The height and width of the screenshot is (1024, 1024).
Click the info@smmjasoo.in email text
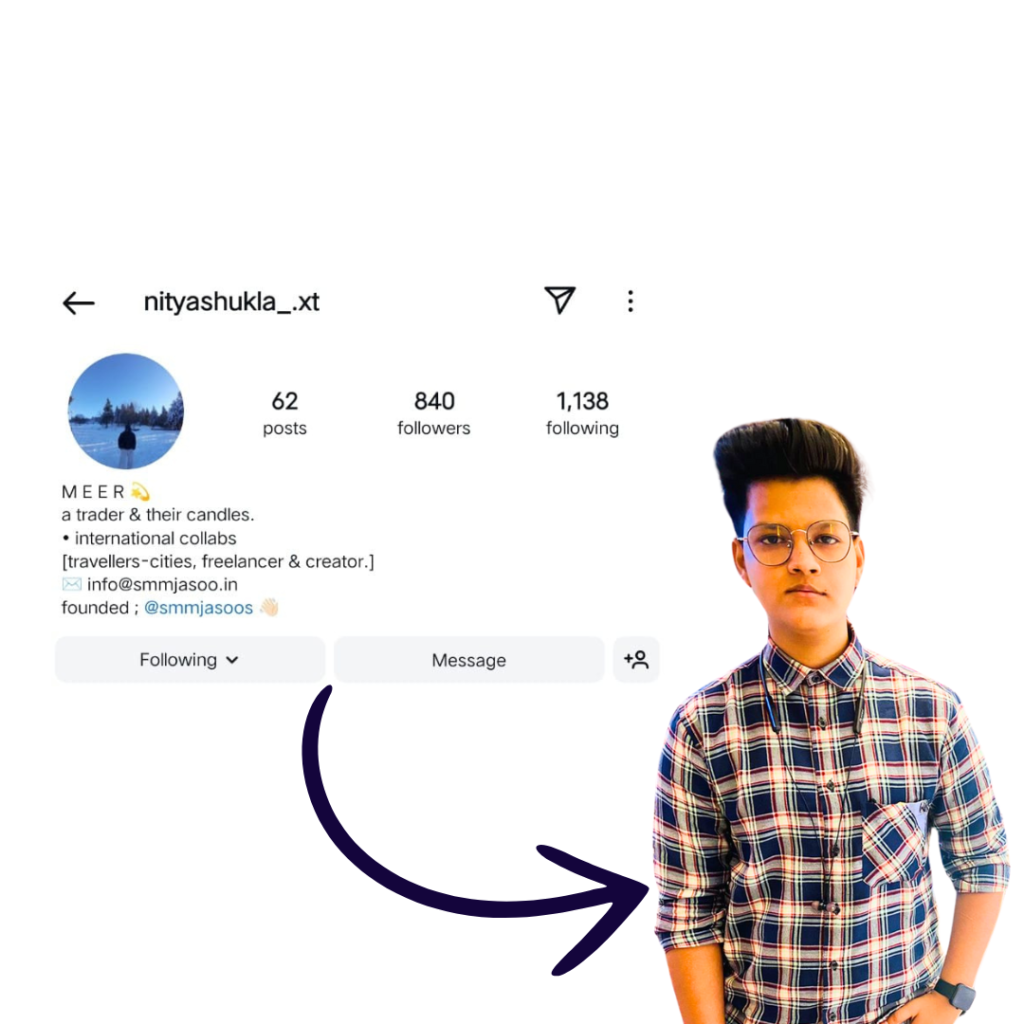(x=163, y=584)
